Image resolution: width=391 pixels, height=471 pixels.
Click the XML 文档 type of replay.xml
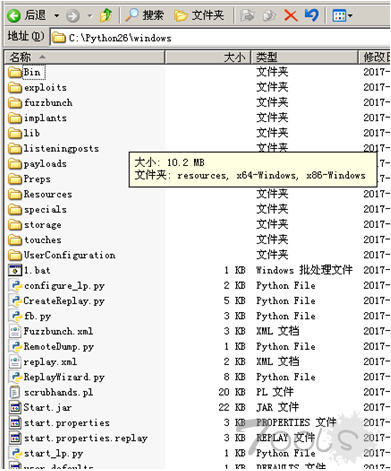(277, 362)
